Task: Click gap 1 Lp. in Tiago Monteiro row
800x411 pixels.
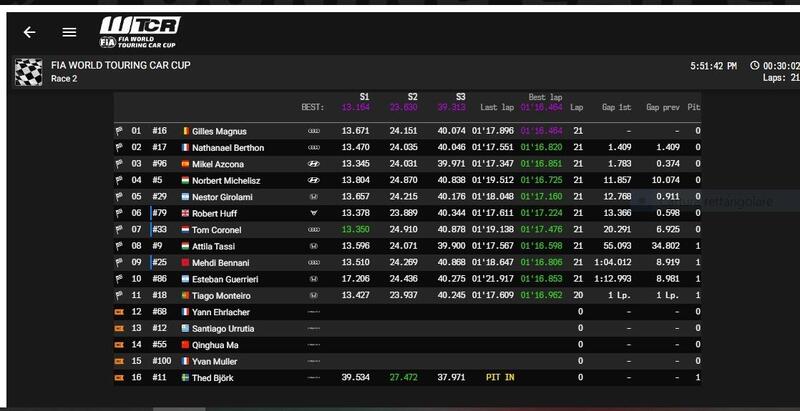Action: 619,295
